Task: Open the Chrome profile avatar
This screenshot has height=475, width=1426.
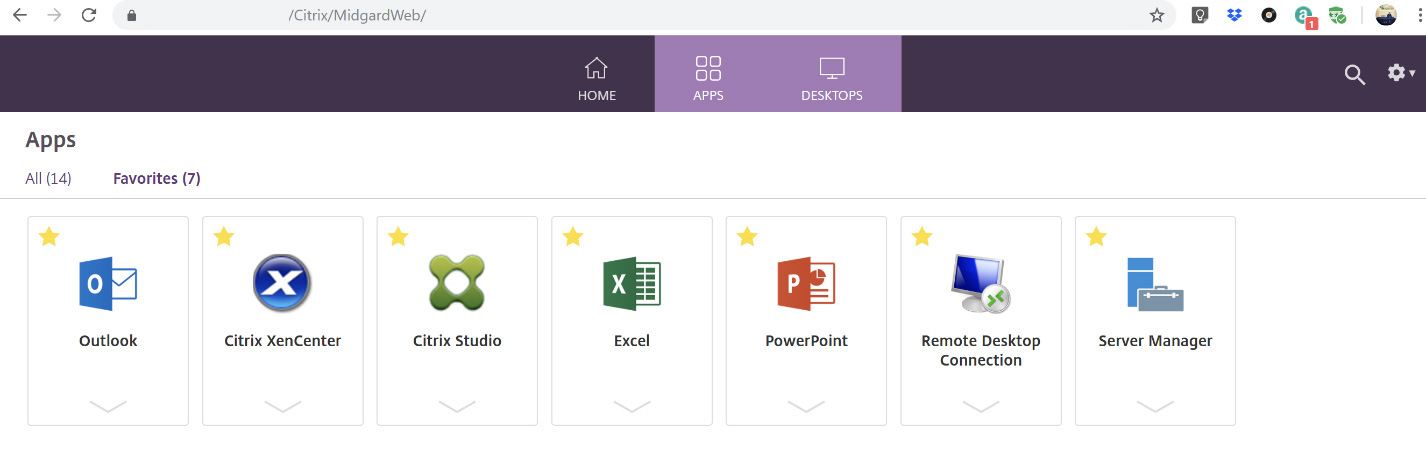Action: click(x=1386, y=15)
